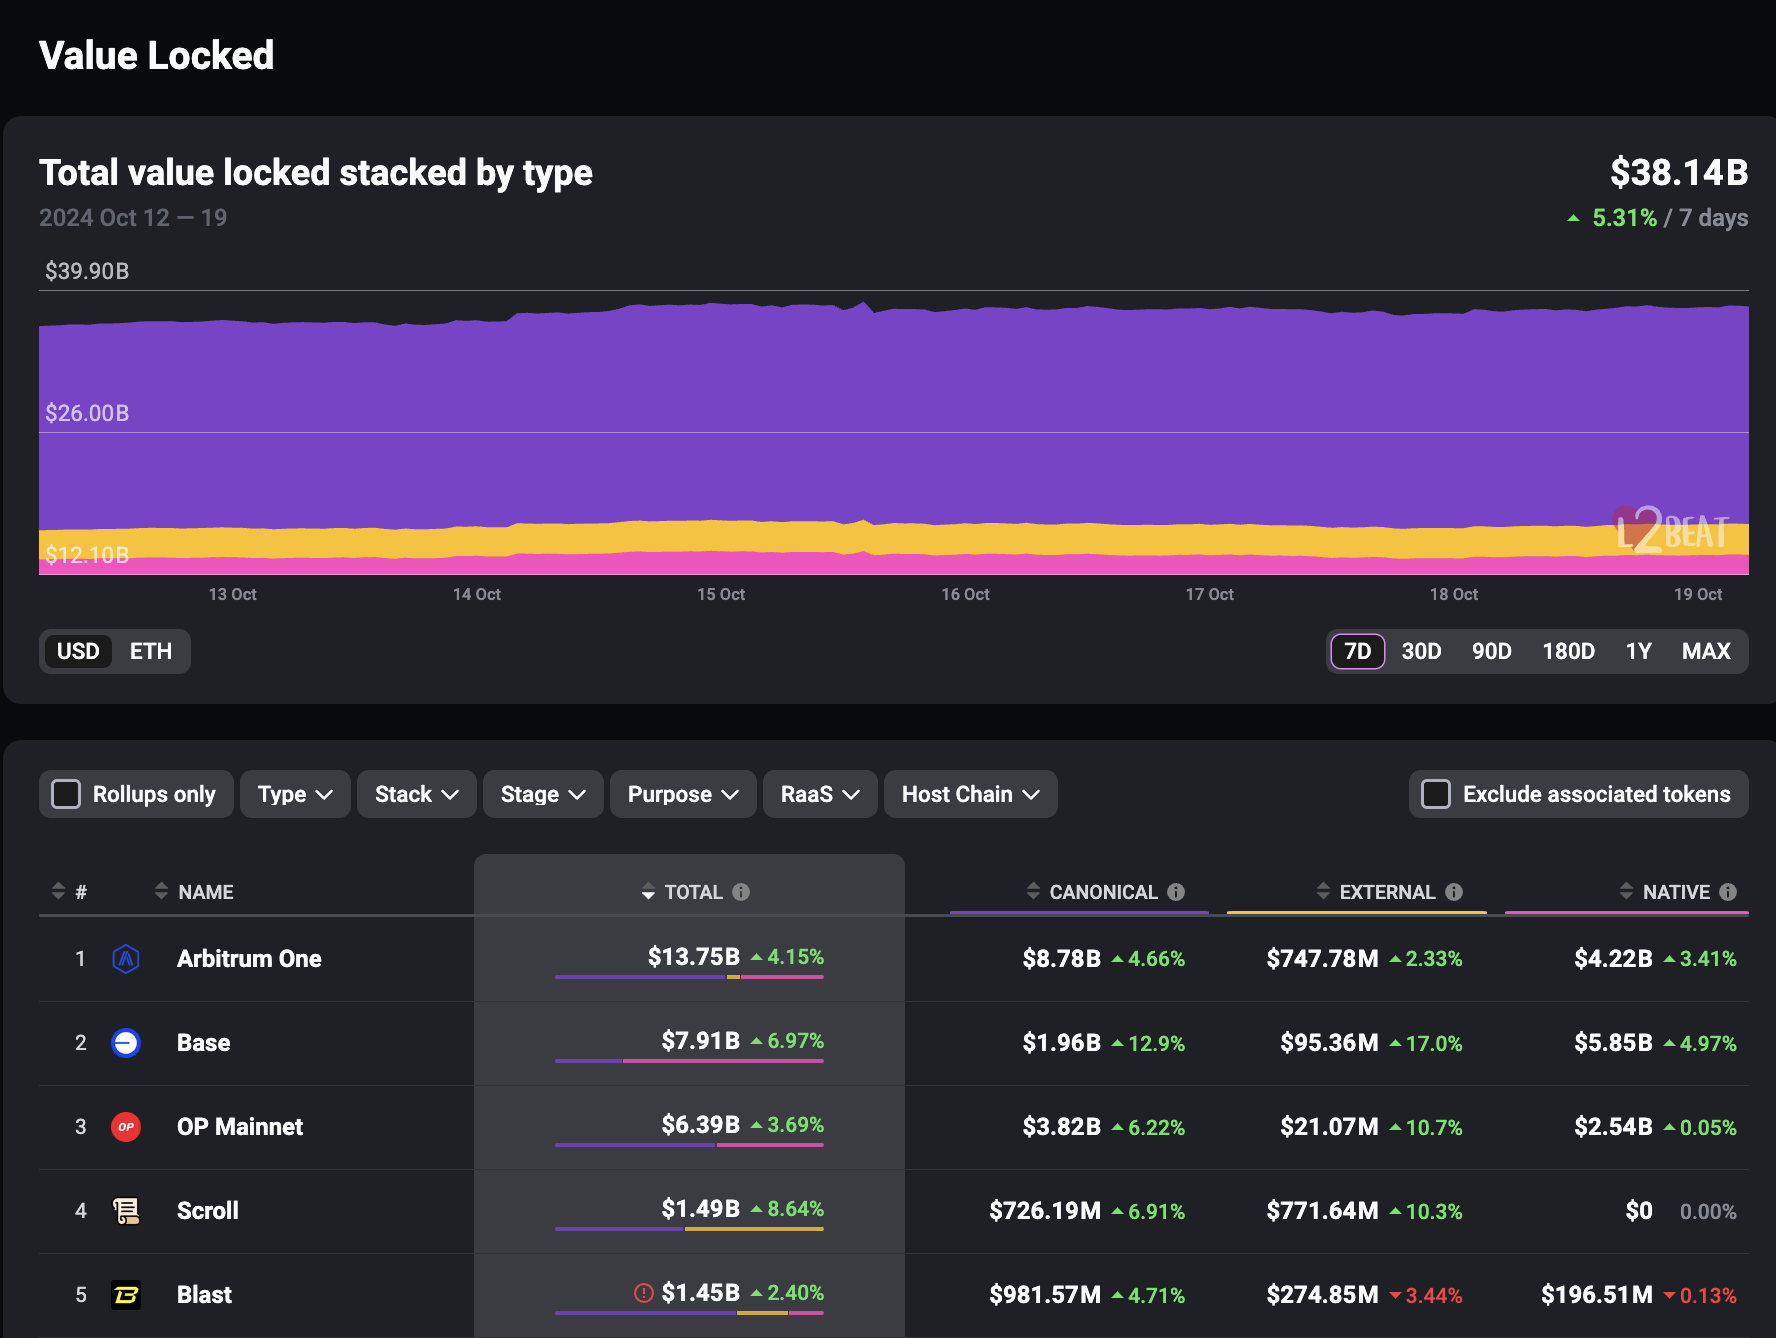Open the EXTERNAL column info icon
Screen dimensions: 1776x1338
click(x=1454, y=892)
